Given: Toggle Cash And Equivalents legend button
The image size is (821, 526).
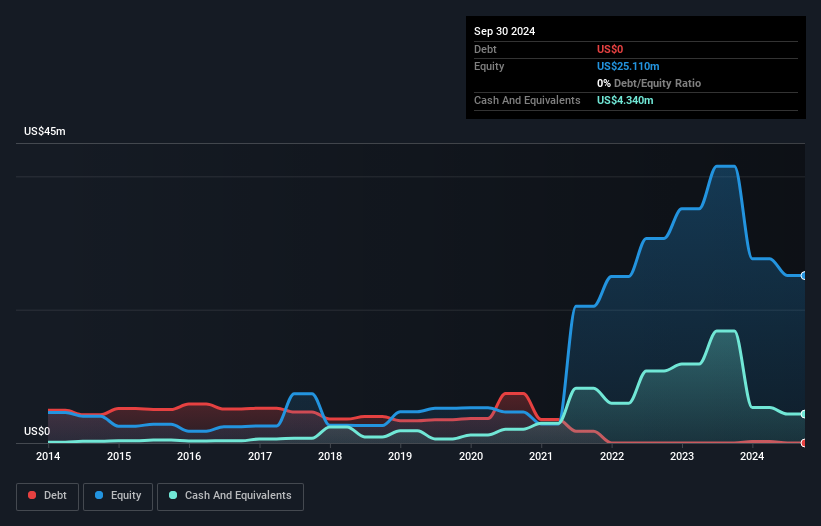Looking at the screenshot, I should pos(230,496).
